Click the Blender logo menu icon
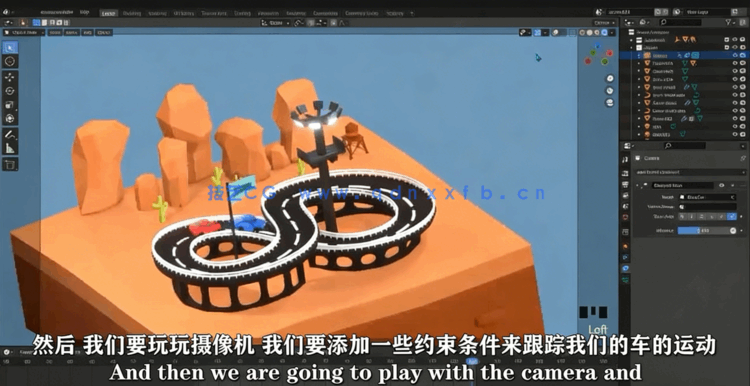The height and width of the screenshot is (386, 750). (7, 11)
